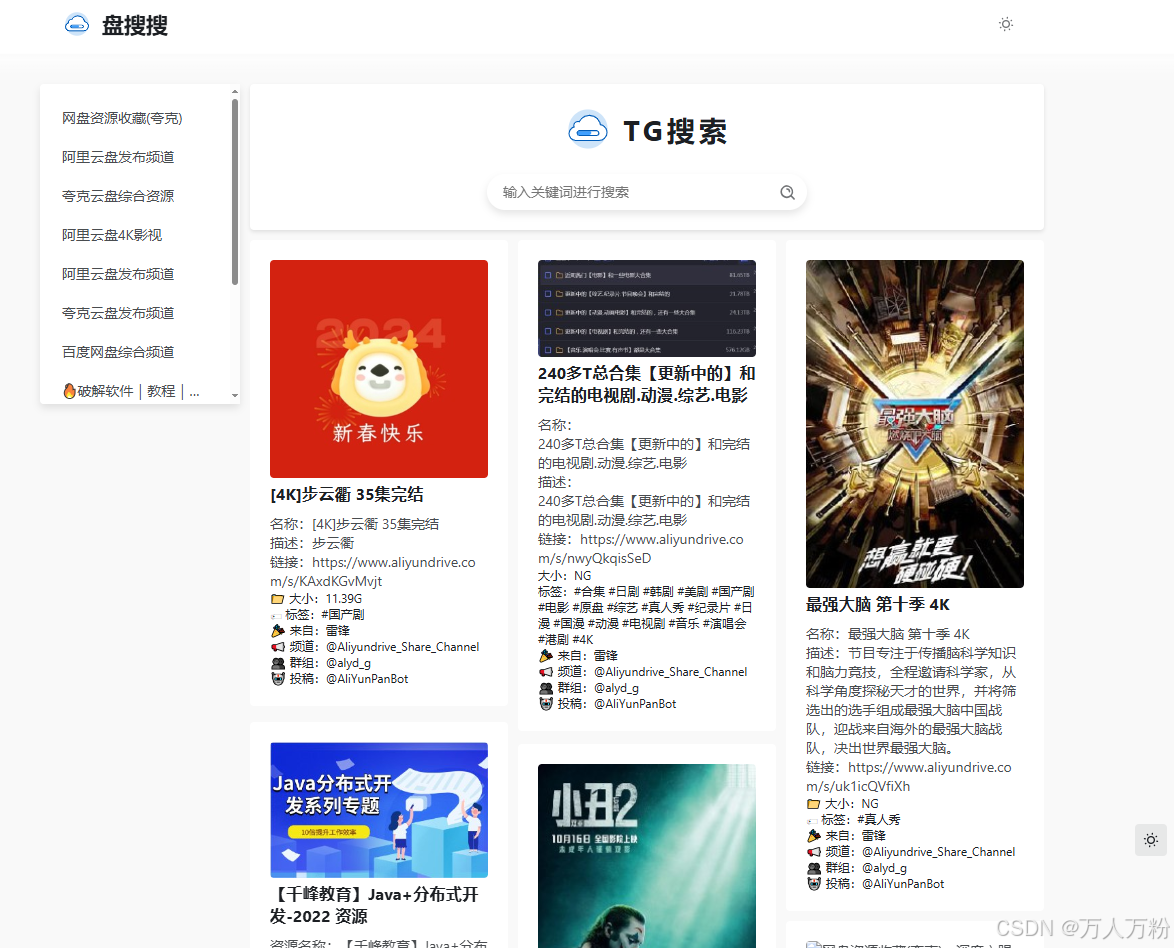The image size is (1174, 948).
Task: Click the #国产剧 tag text in 步云衢 card
Action: point(343,615)
